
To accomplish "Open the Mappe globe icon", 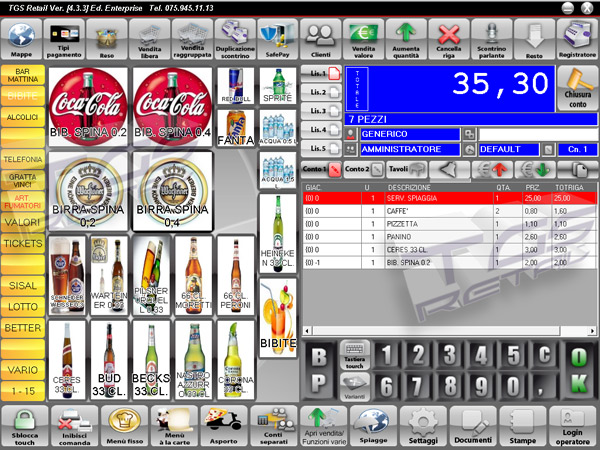I will (x=21, y=39).
